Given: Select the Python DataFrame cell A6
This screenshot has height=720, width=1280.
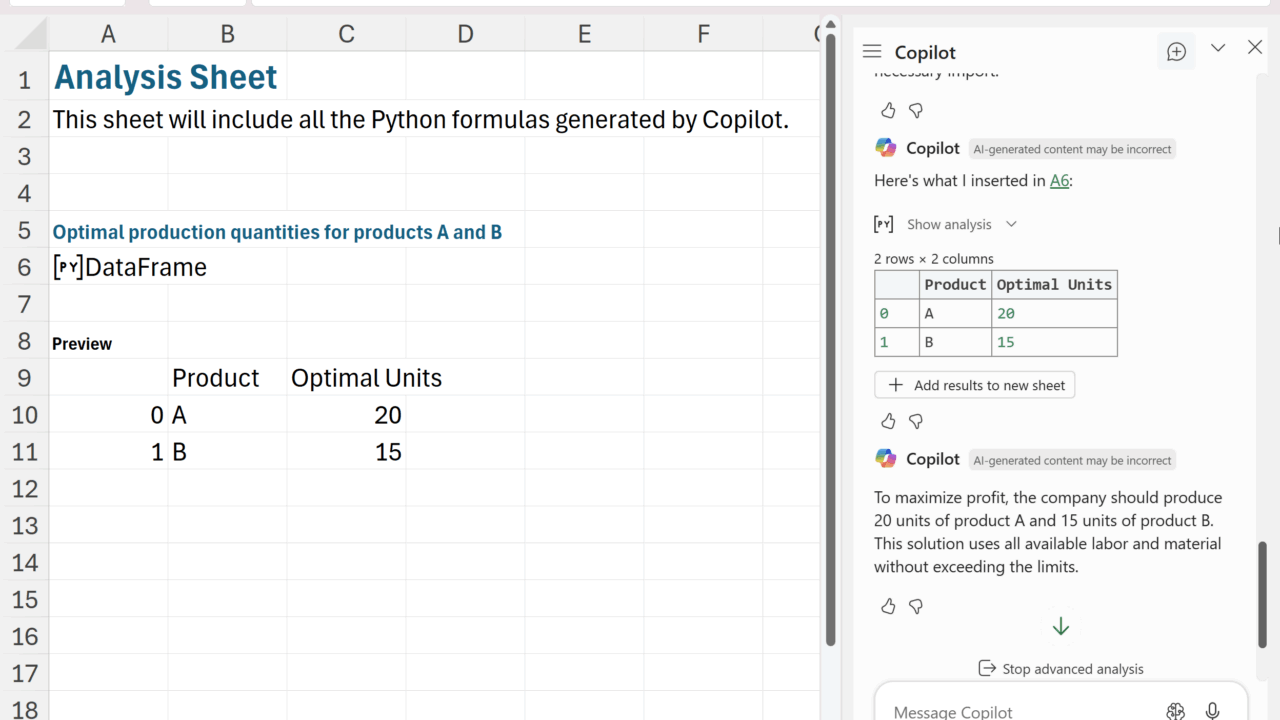Looking at the screenshot, I should coord(108,267).
